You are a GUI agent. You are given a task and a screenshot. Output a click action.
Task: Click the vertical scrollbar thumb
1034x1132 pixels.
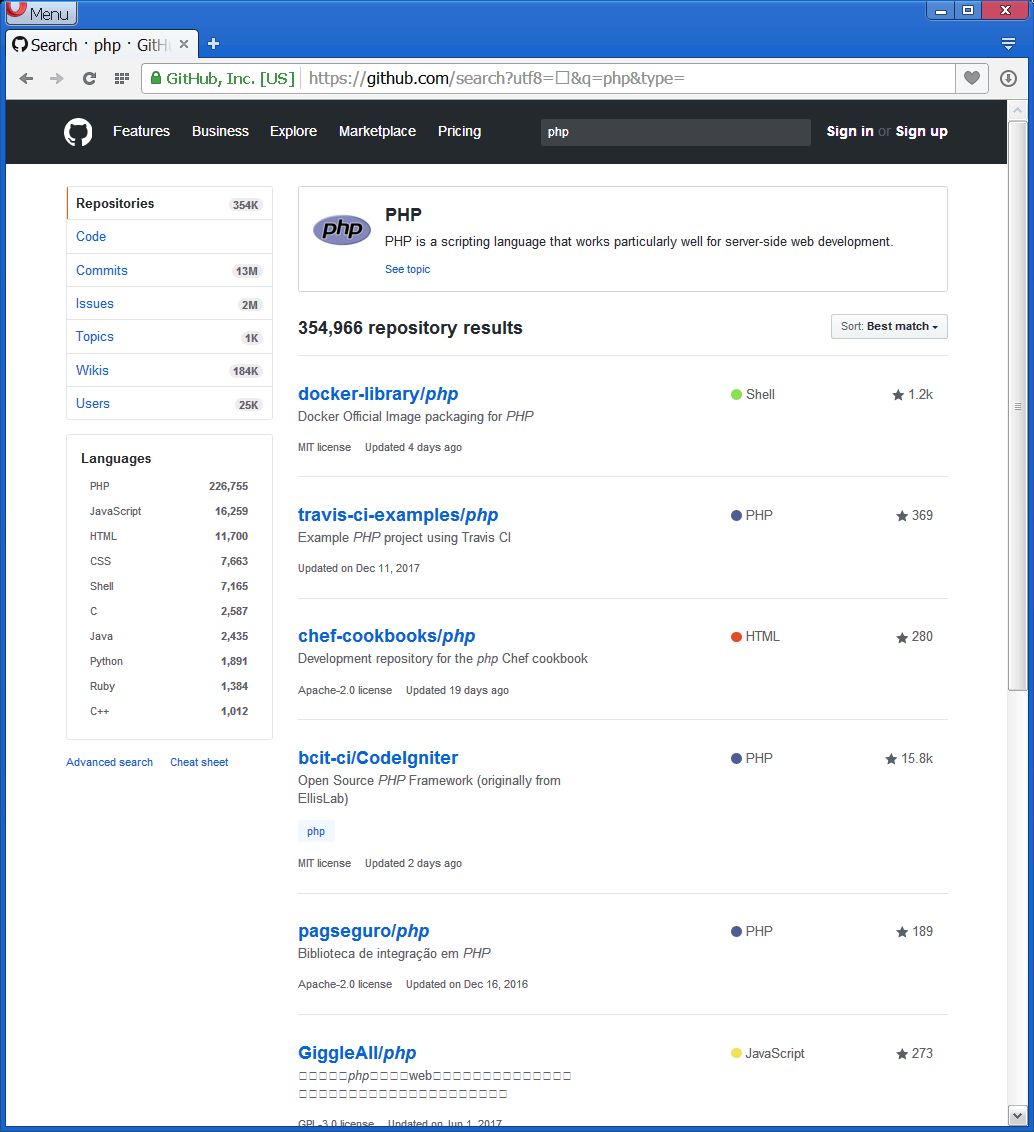(1017, 406)
